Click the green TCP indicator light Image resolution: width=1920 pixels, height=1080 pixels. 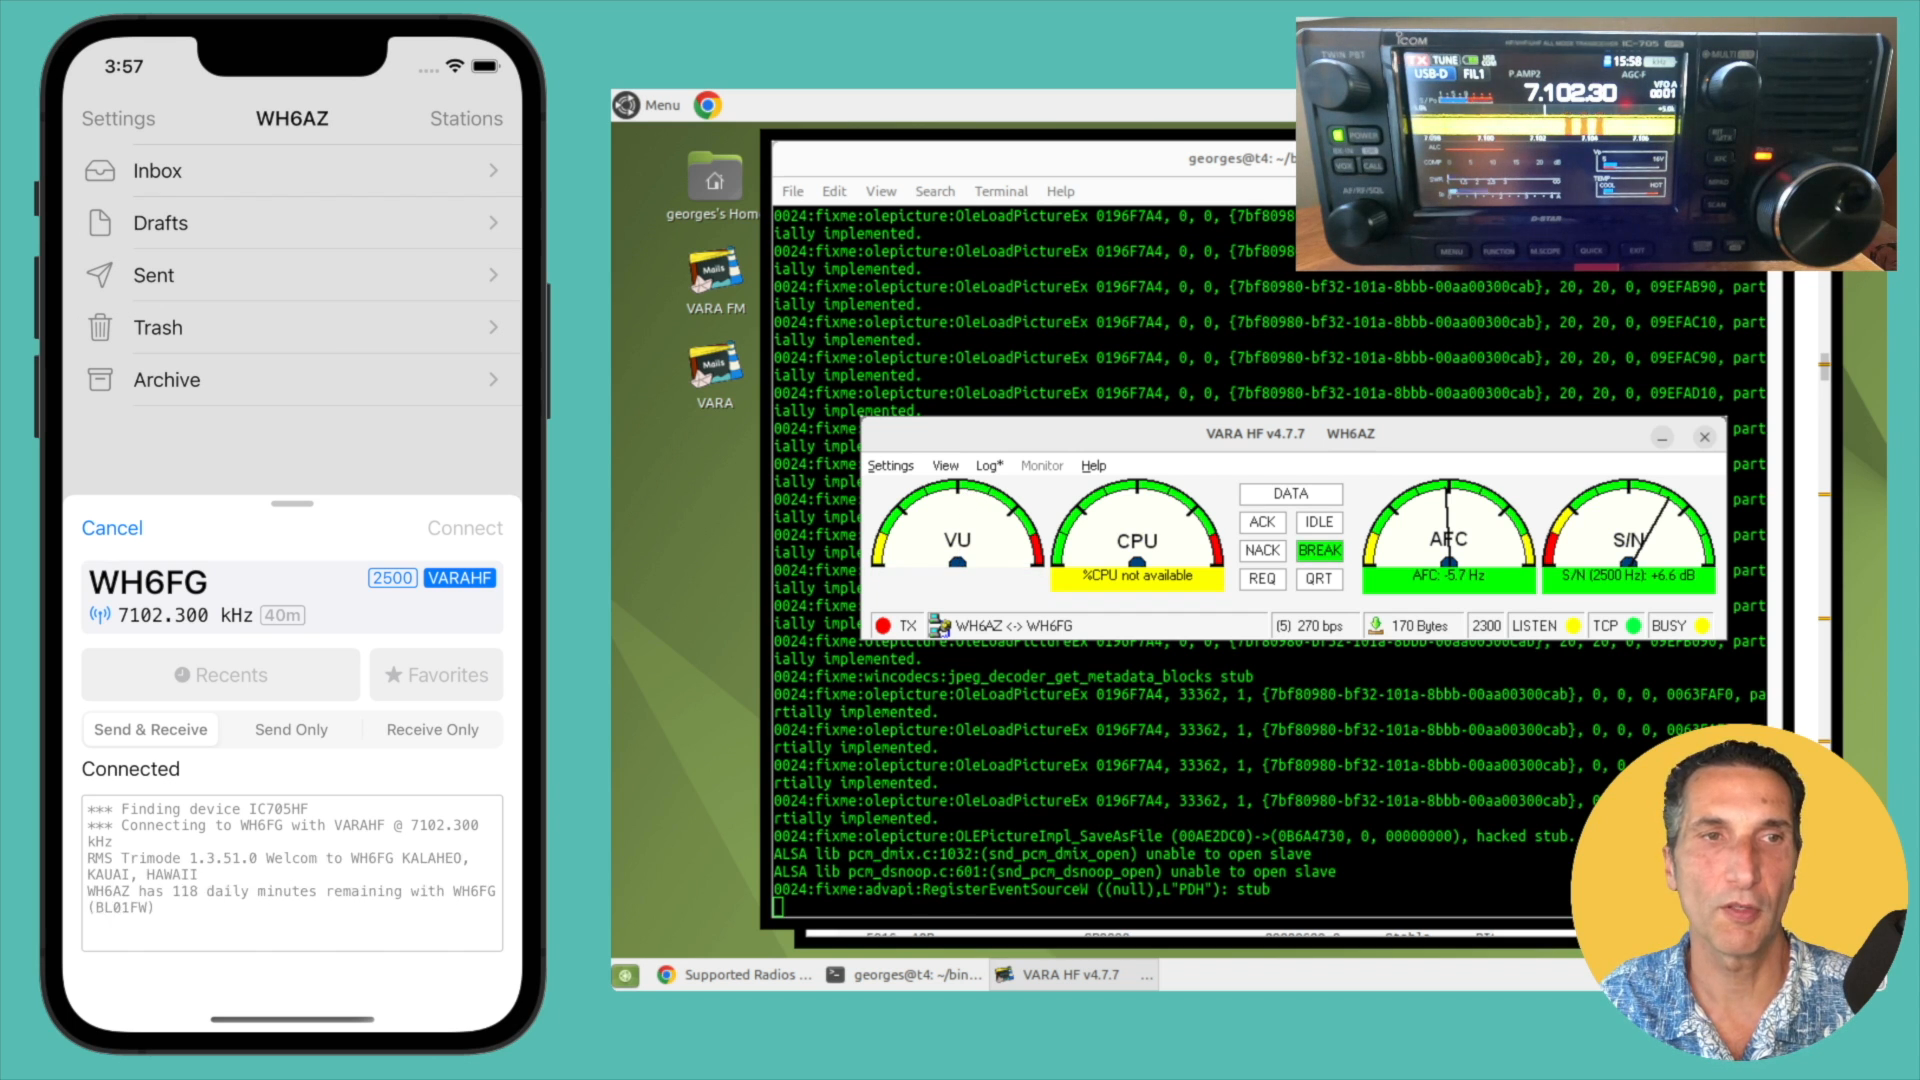[x=1634, y=626]
